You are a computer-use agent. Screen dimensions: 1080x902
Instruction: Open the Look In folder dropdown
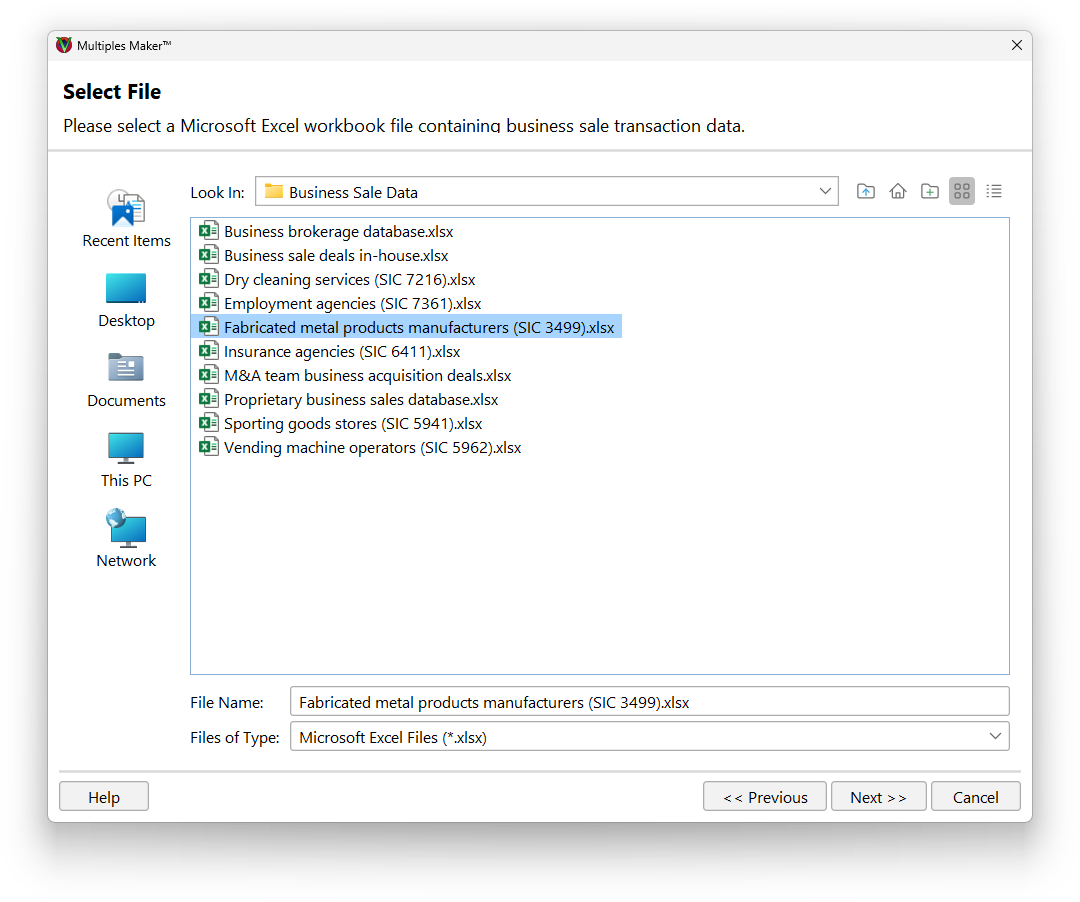pos(826,190)
